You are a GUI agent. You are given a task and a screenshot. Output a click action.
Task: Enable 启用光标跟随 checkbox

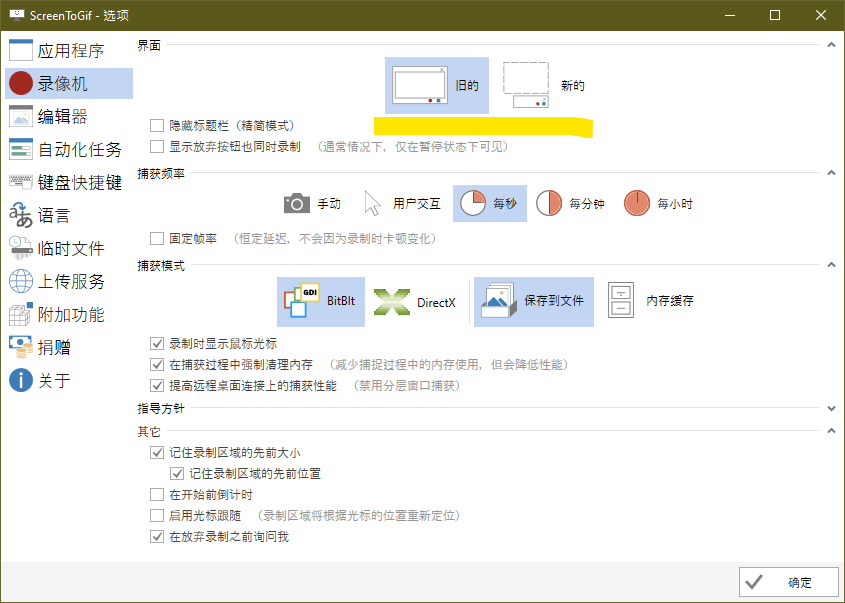pyautogui.click(x=157, y=515)
